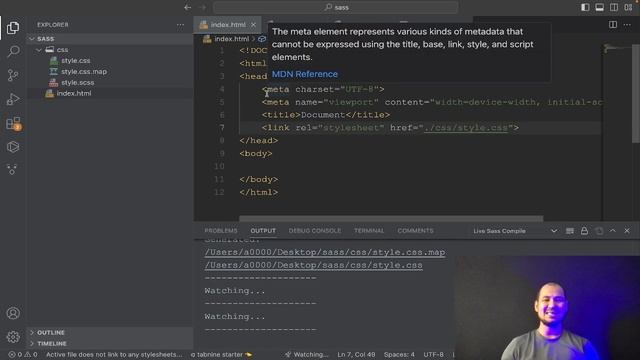Screen dimensions: 640x360
Task: Split the editor to the right
Action: [613, 24]
